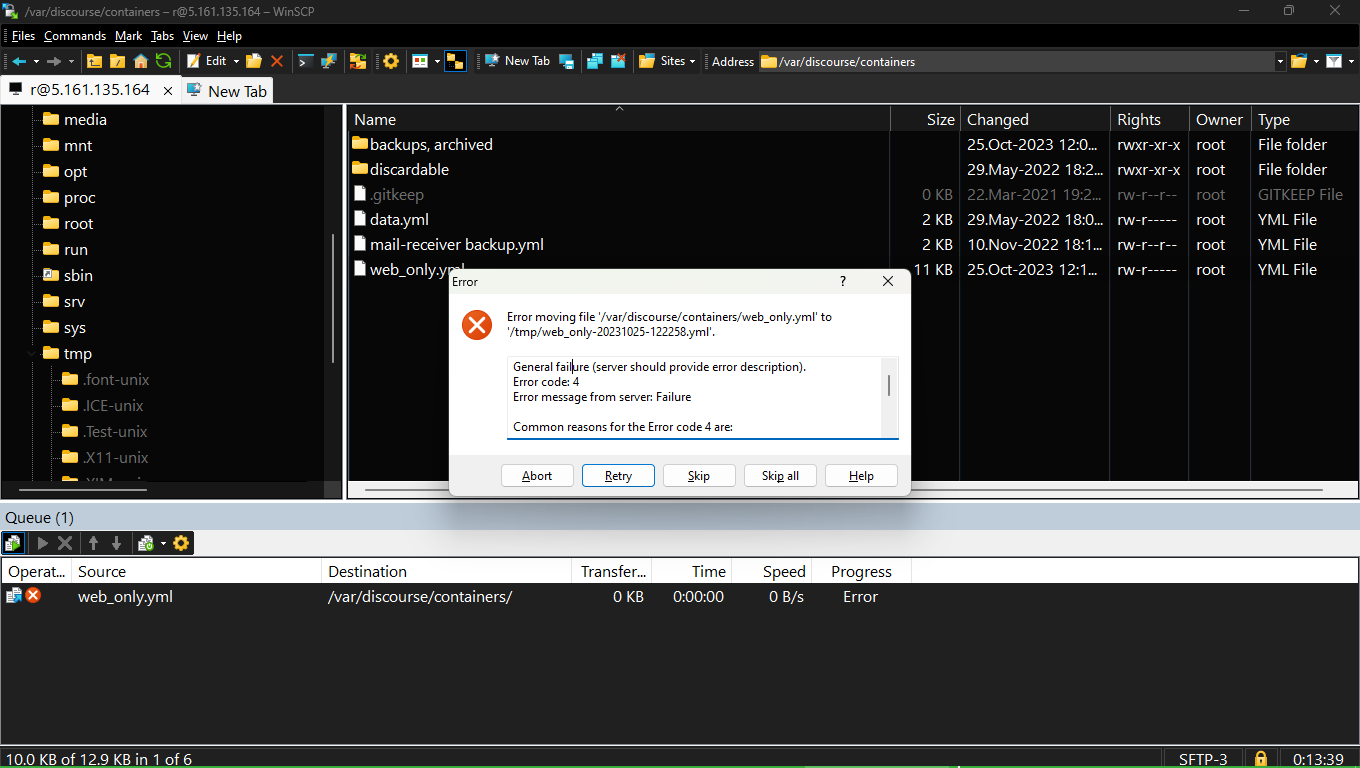The image size is (1360, 768).
Task: Click Help in the Error dialog
Action: pyautogui.click(x=861, y=476)
